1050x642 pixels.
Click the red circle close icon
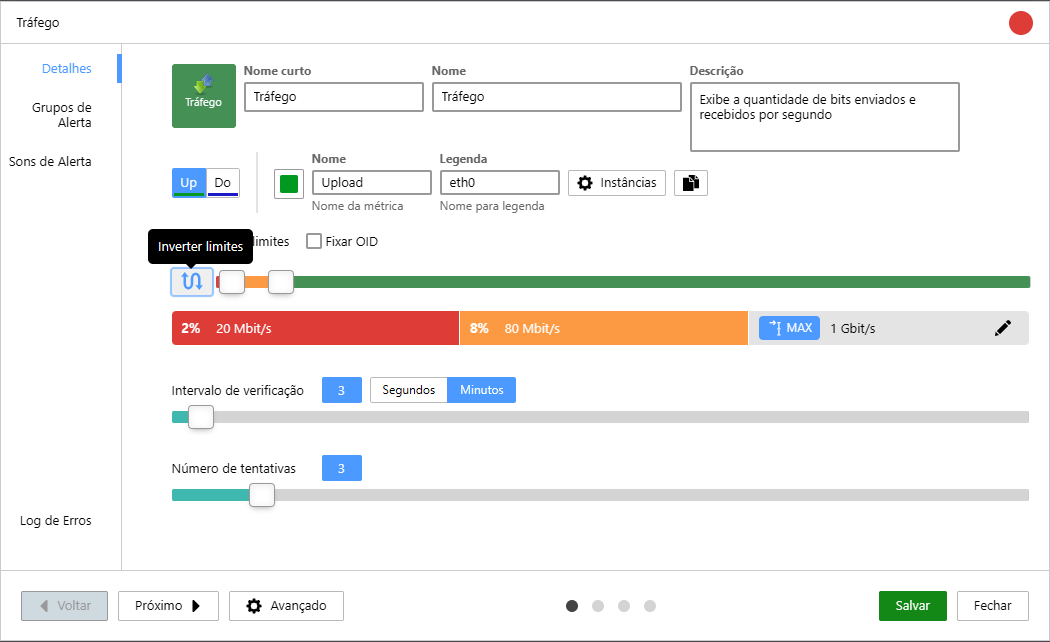coord(1020,22)
